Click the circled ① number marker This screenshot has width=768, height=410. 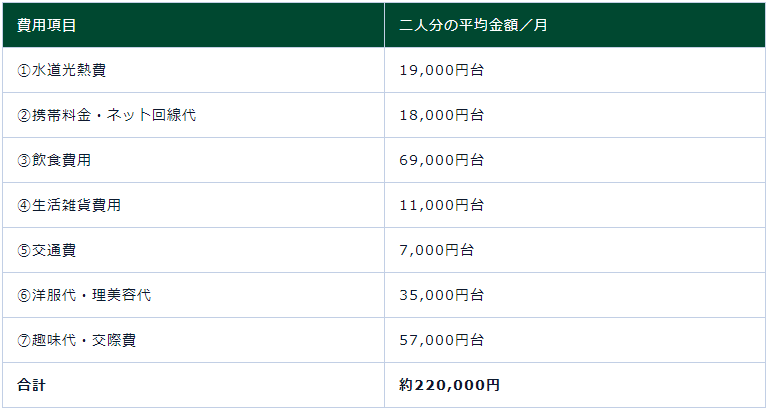point(24,70)
